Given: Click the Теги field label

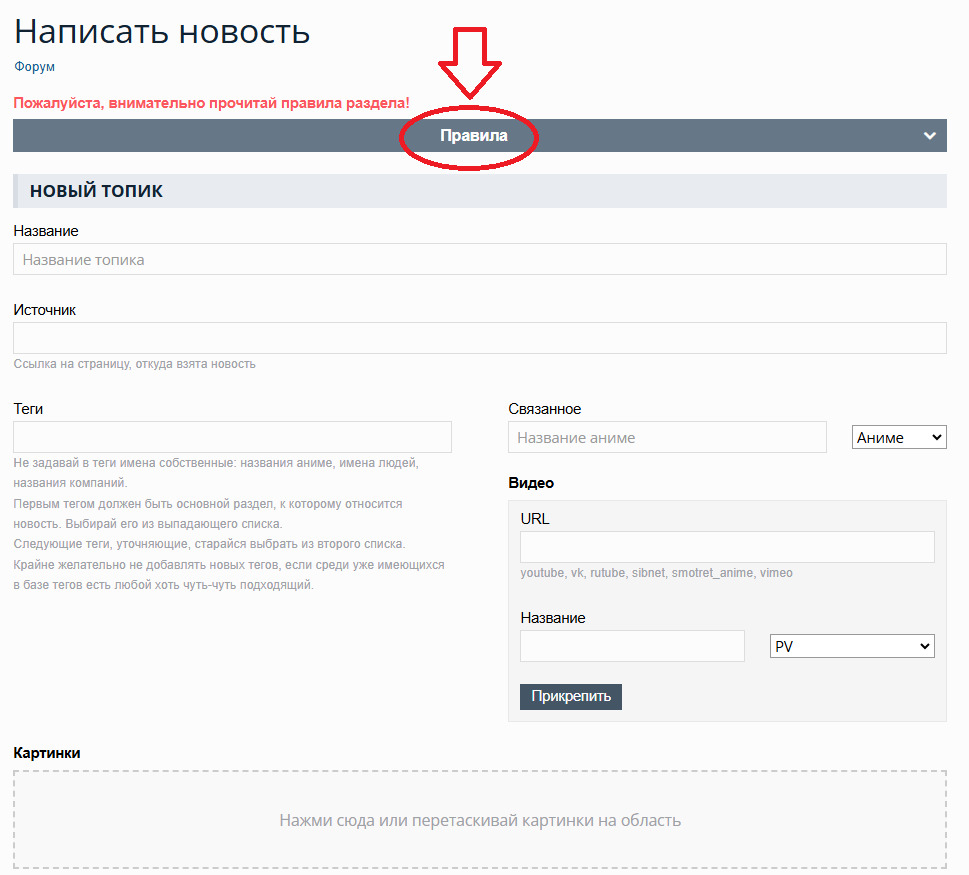Looking at the screenshot, I should point(28,409).
